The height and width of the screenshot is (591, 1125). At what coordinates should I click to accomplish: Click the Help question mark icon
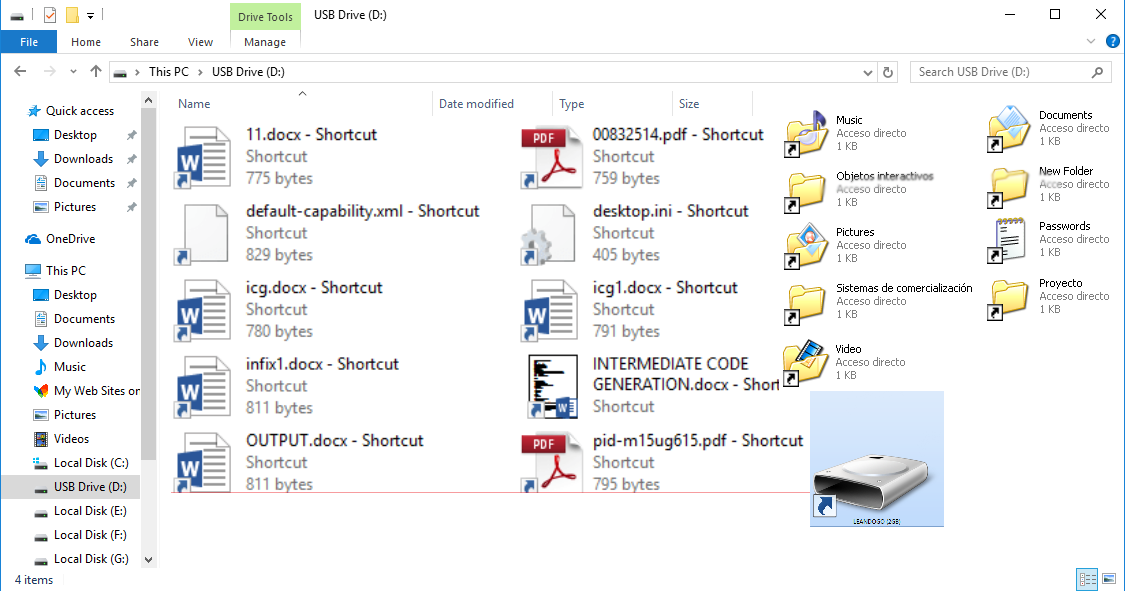(x=1113, y=41)
